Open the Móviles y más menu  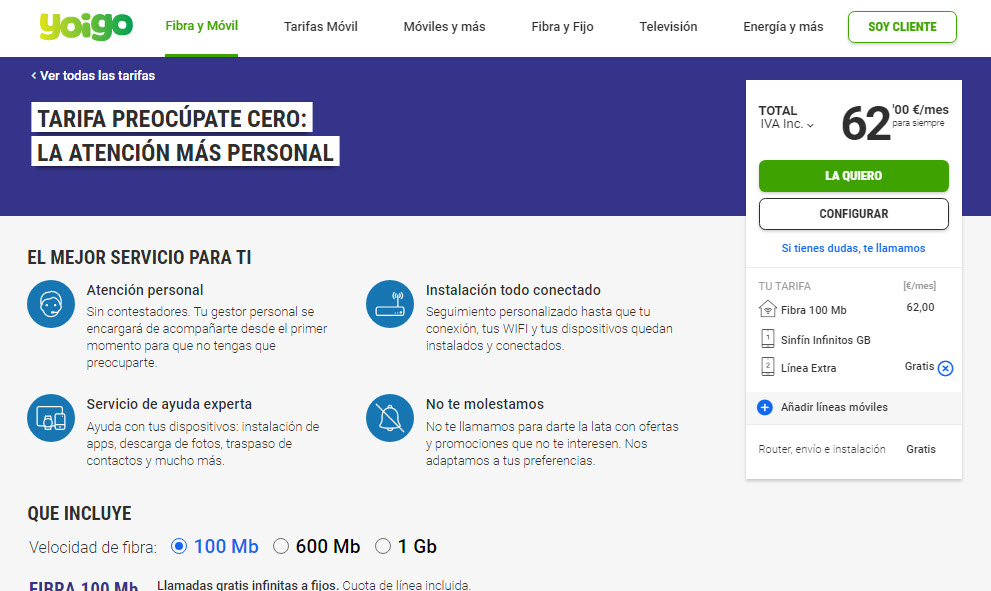pyautogui.click(x=444, y=27)
